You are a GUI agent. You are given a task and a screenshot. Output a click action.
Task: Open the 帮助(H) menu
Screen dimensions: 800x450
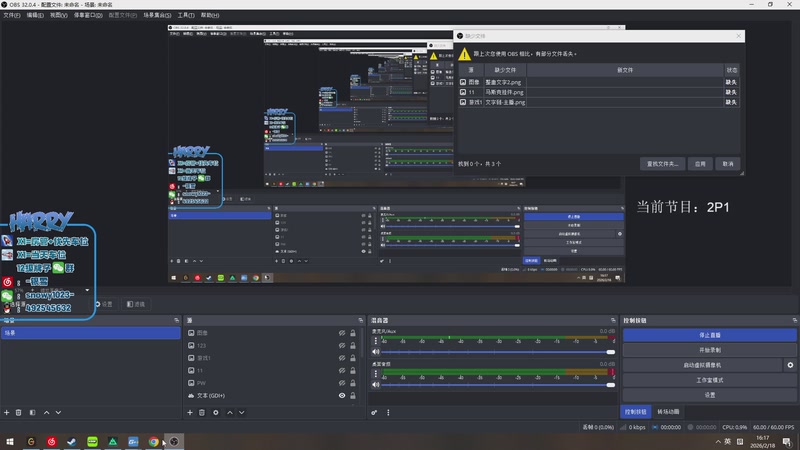(x=210, y=15)
